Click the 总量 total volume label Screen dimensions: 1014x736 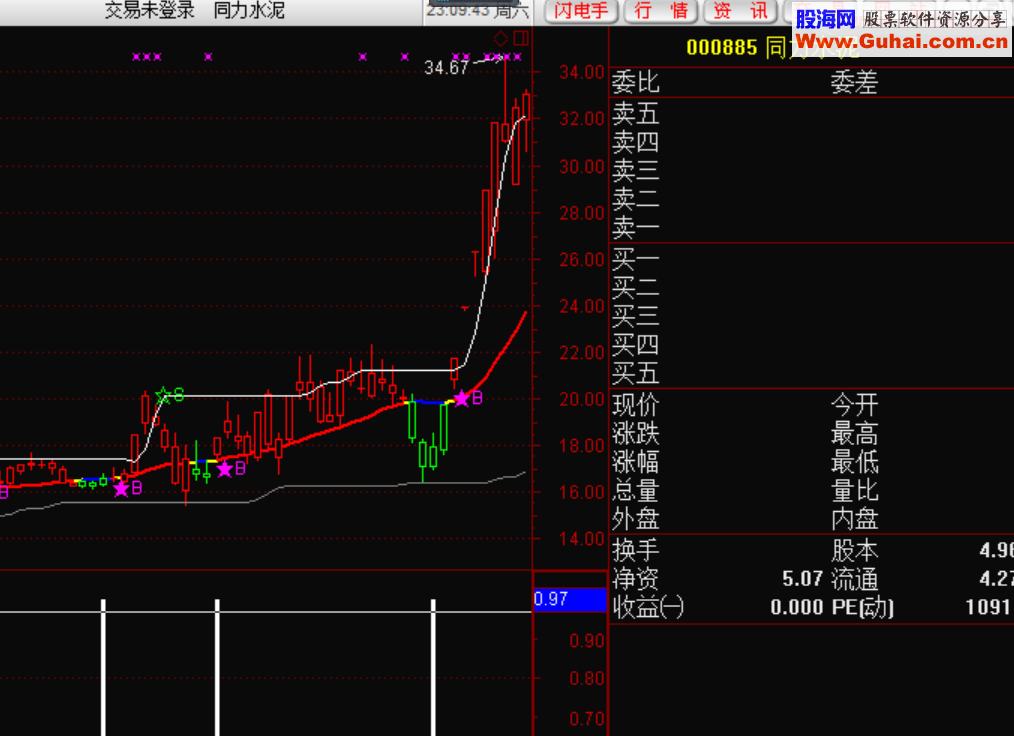636,491
